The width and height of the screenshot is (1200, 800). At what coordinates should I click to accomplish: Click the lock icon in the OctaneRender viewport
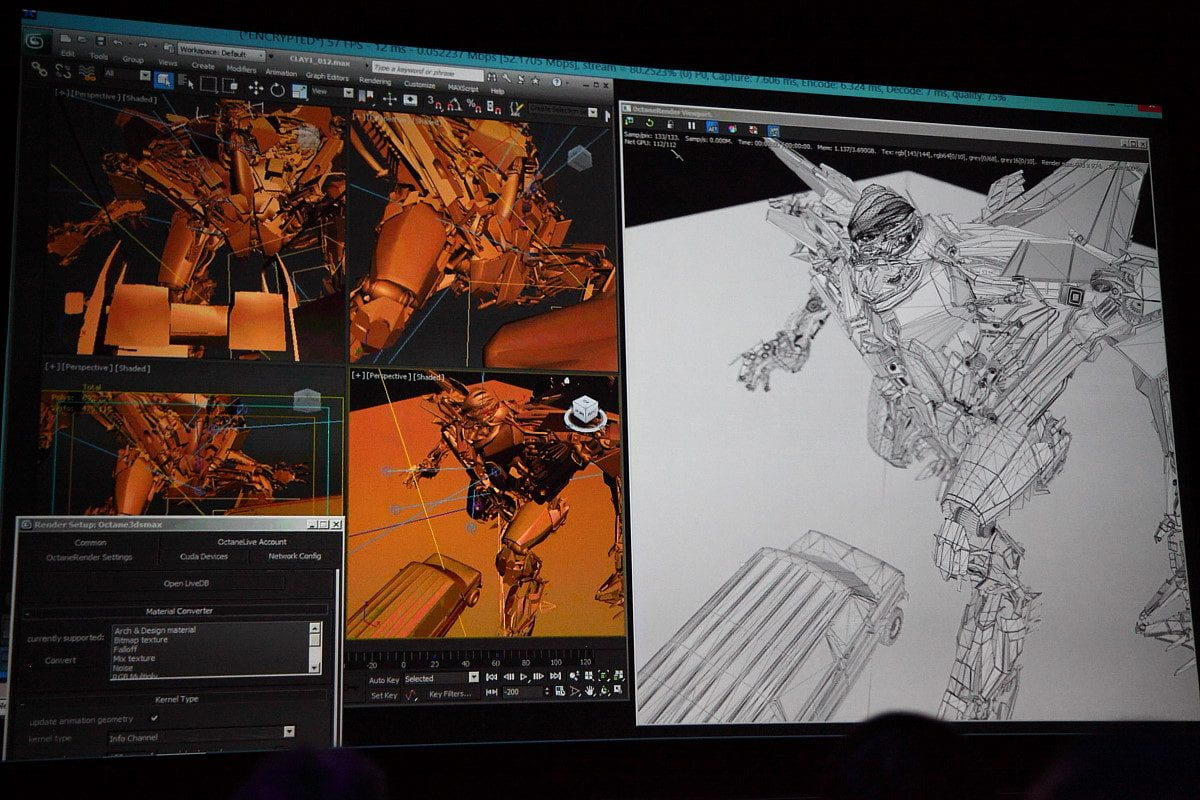click(x=670, y=124)
